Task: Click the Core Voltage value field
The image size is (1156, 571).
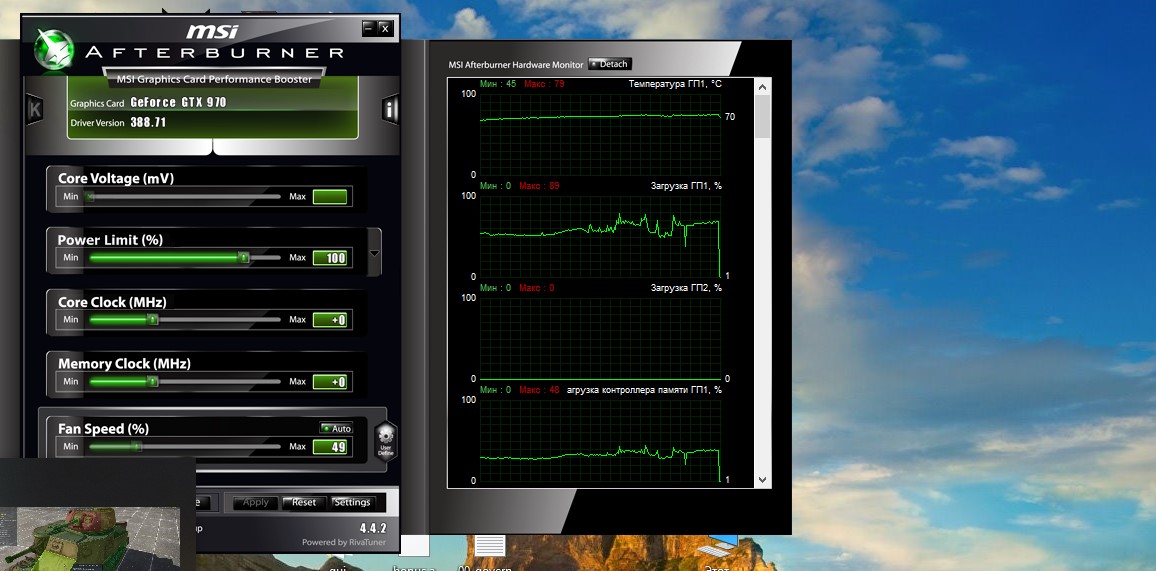Action: click(x=330, y=197)
